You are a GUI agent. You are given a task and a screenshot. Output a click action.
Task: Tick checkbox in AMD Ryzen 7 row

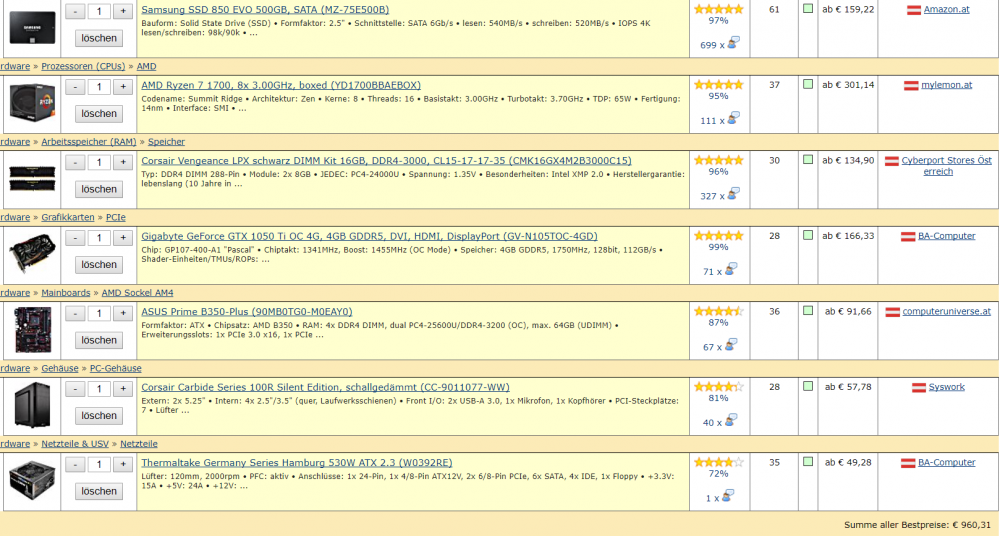(x=808, y=84)
